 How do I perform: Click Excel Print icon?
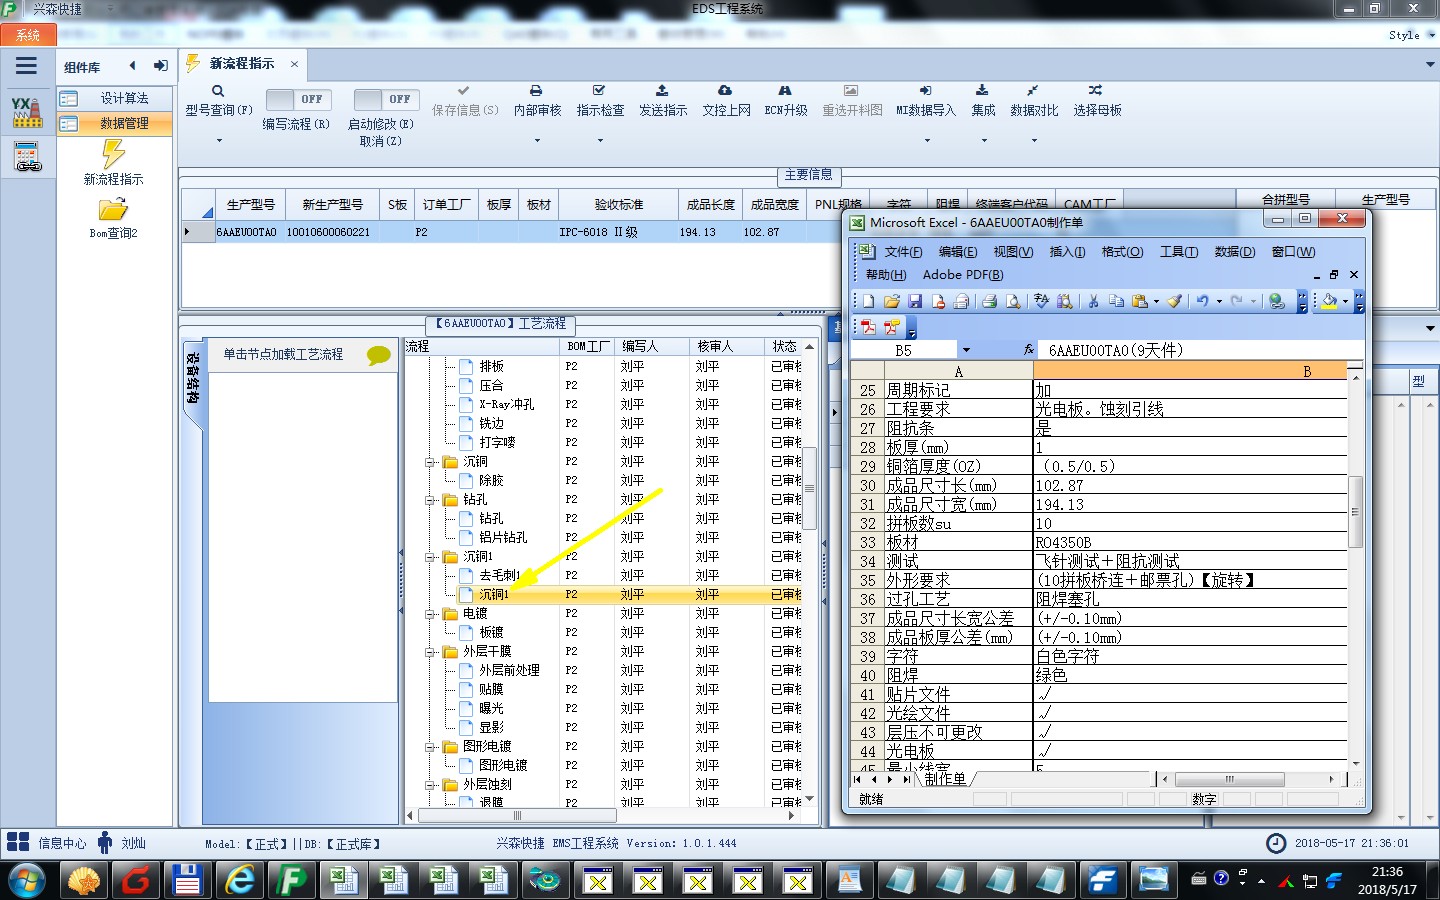(x=989, y=301)
